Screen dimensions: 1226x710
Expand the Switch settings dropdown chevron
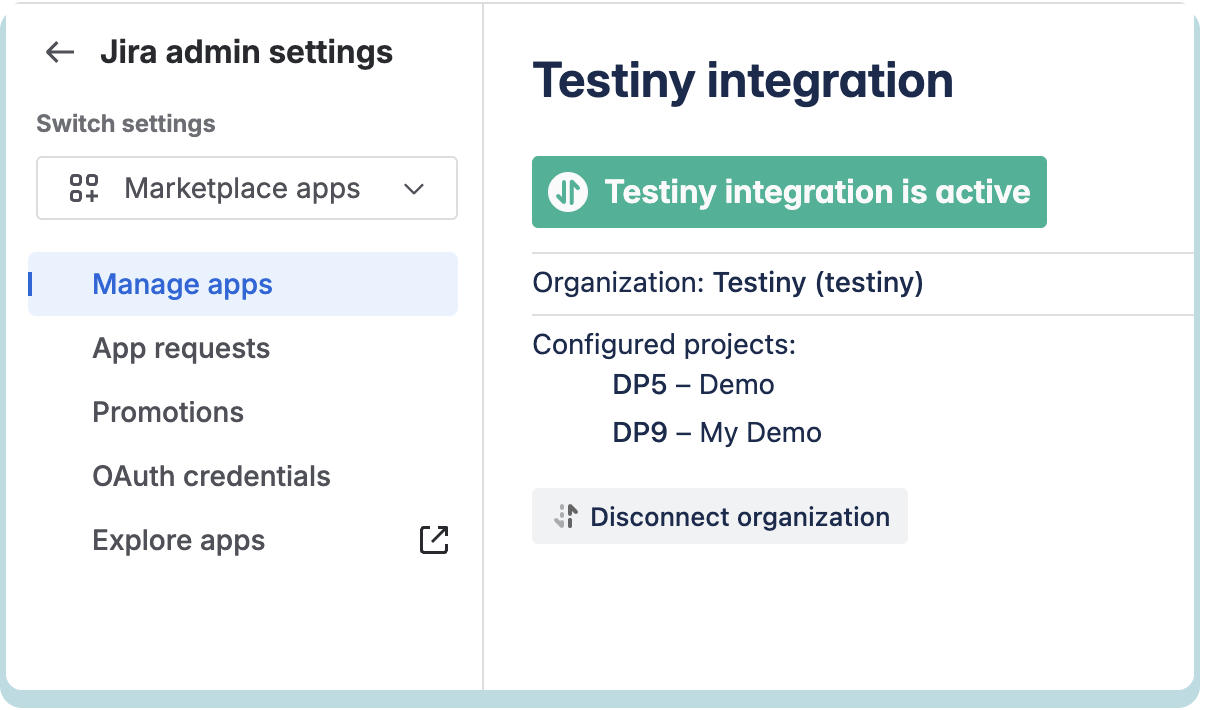coord(415,188)
